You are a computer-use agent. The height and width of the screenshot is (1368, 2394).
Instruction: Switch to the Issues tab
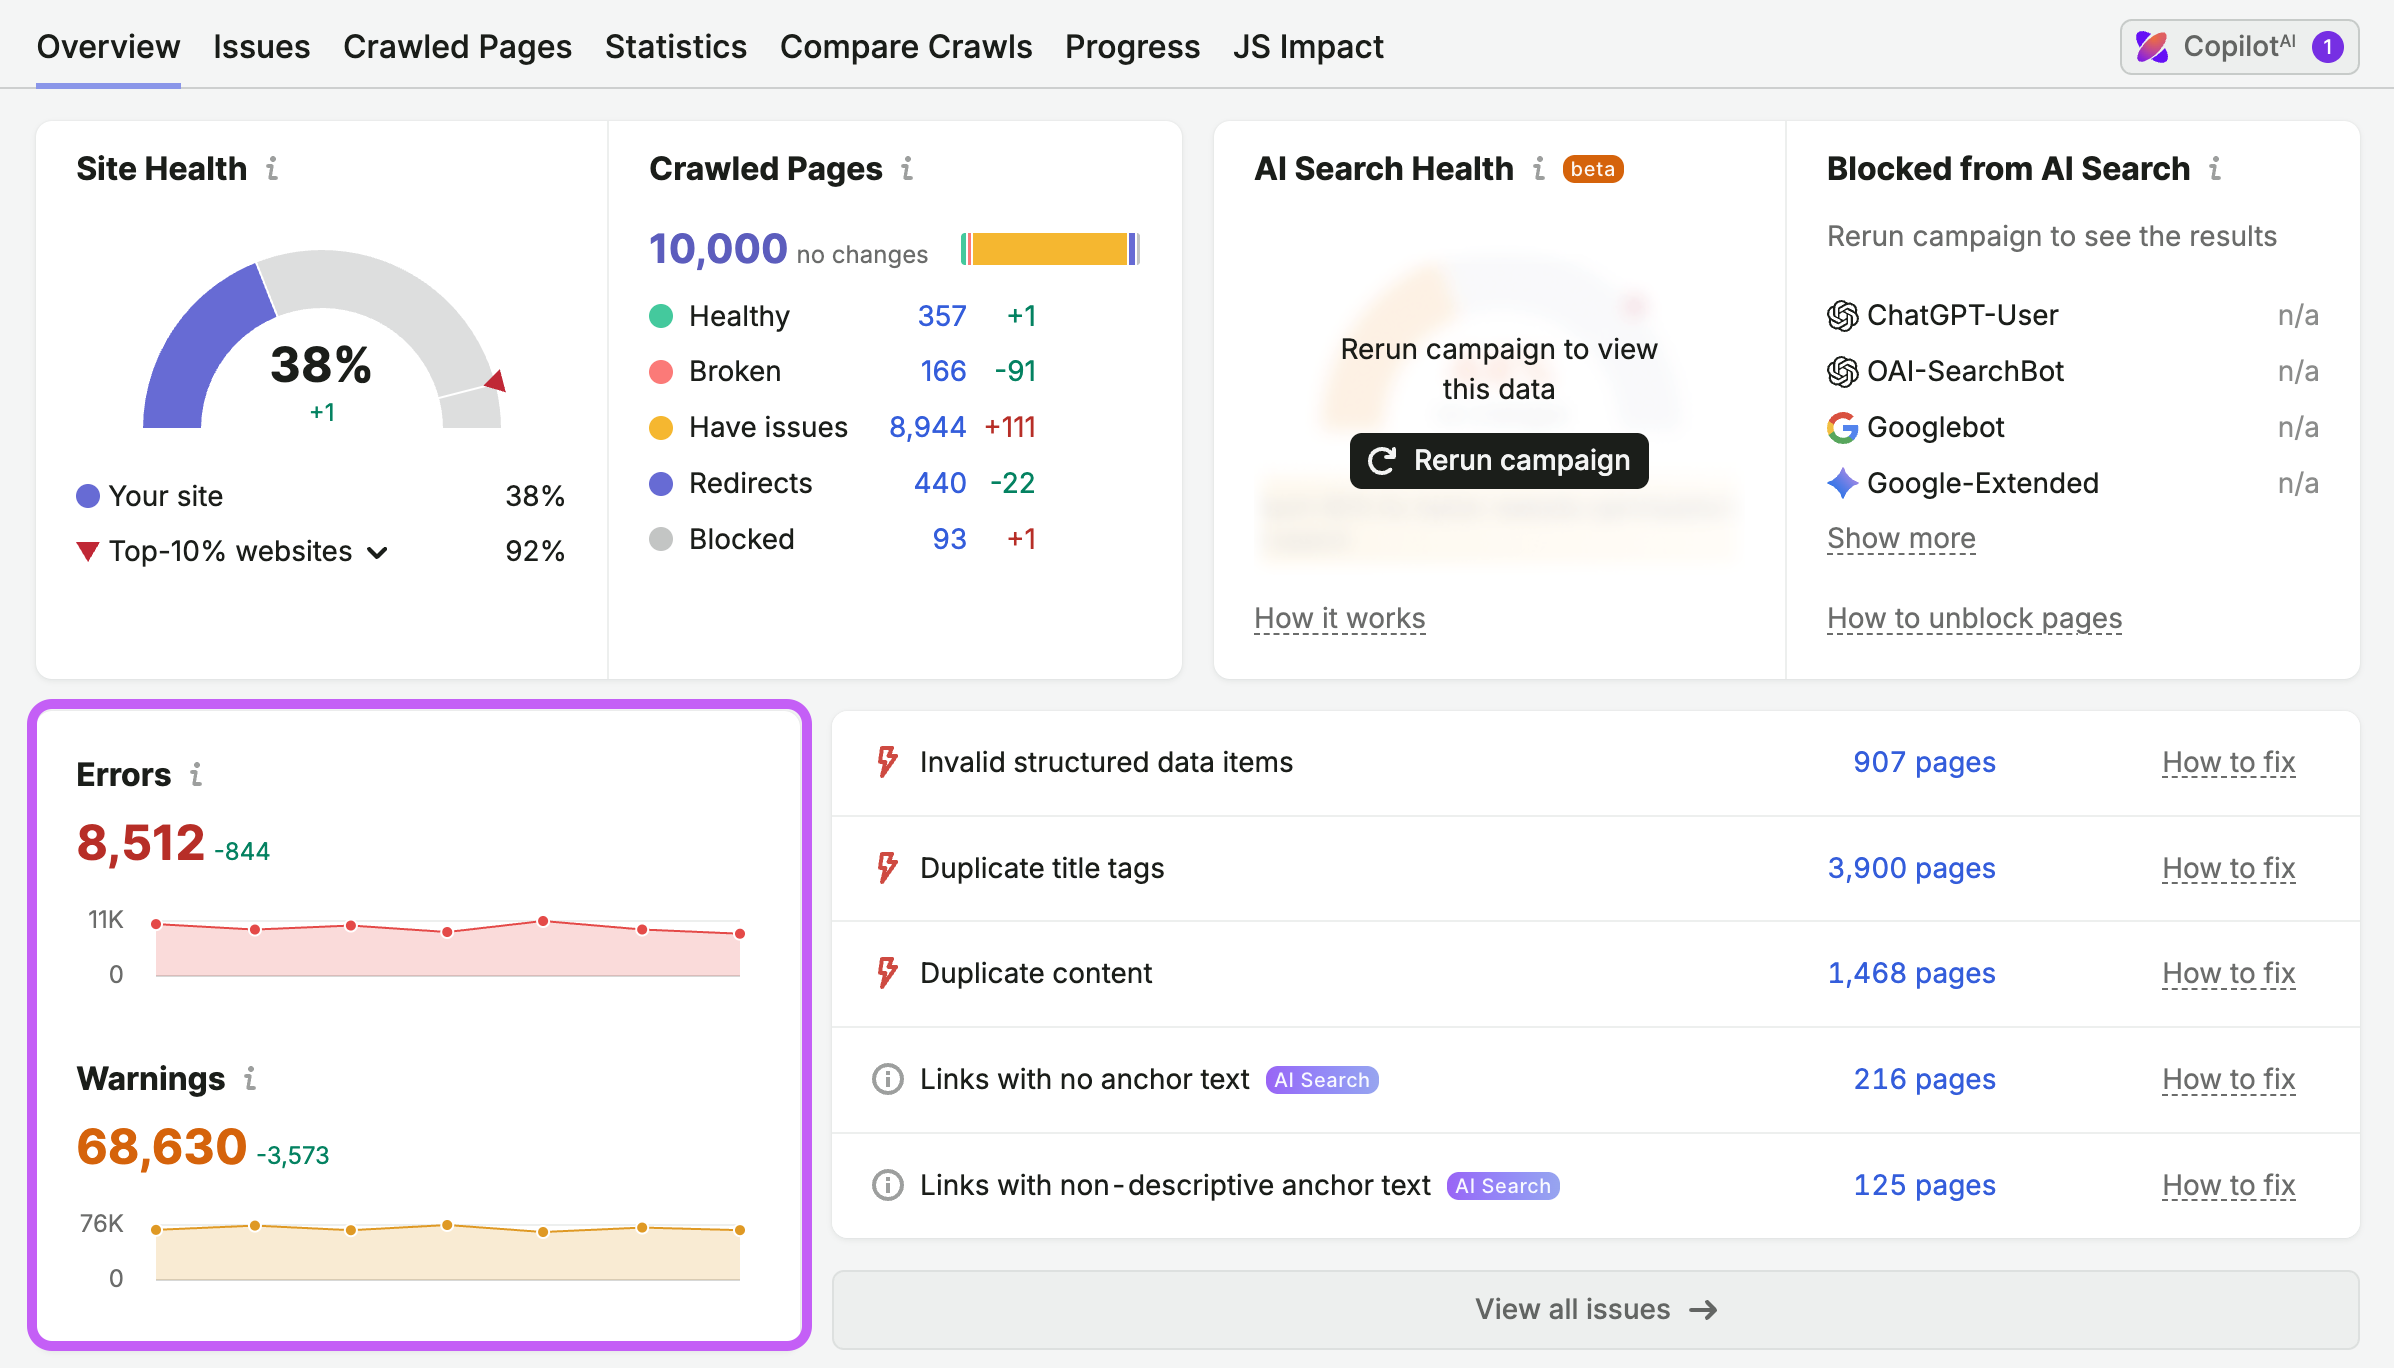261,46
